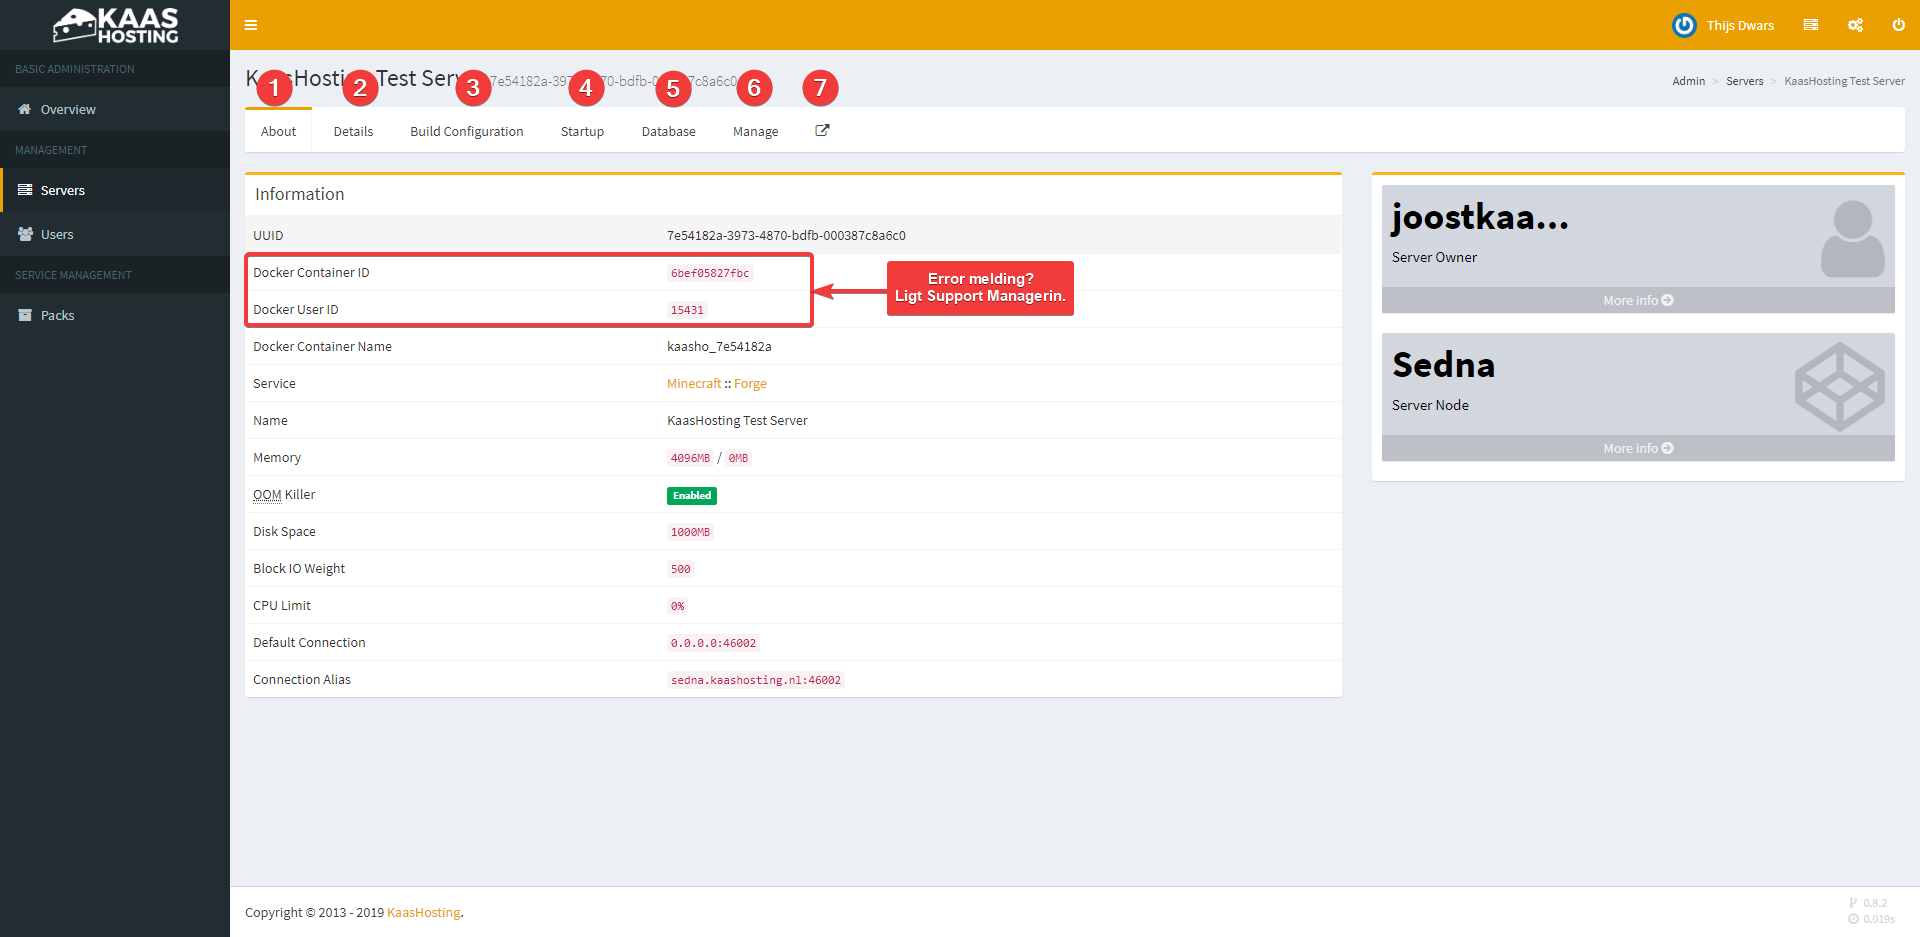Image resolution: width=1920 pixels, height=937 pixels.
Task: Click More info under Server Owner
Action: [x=1637, y=301]
